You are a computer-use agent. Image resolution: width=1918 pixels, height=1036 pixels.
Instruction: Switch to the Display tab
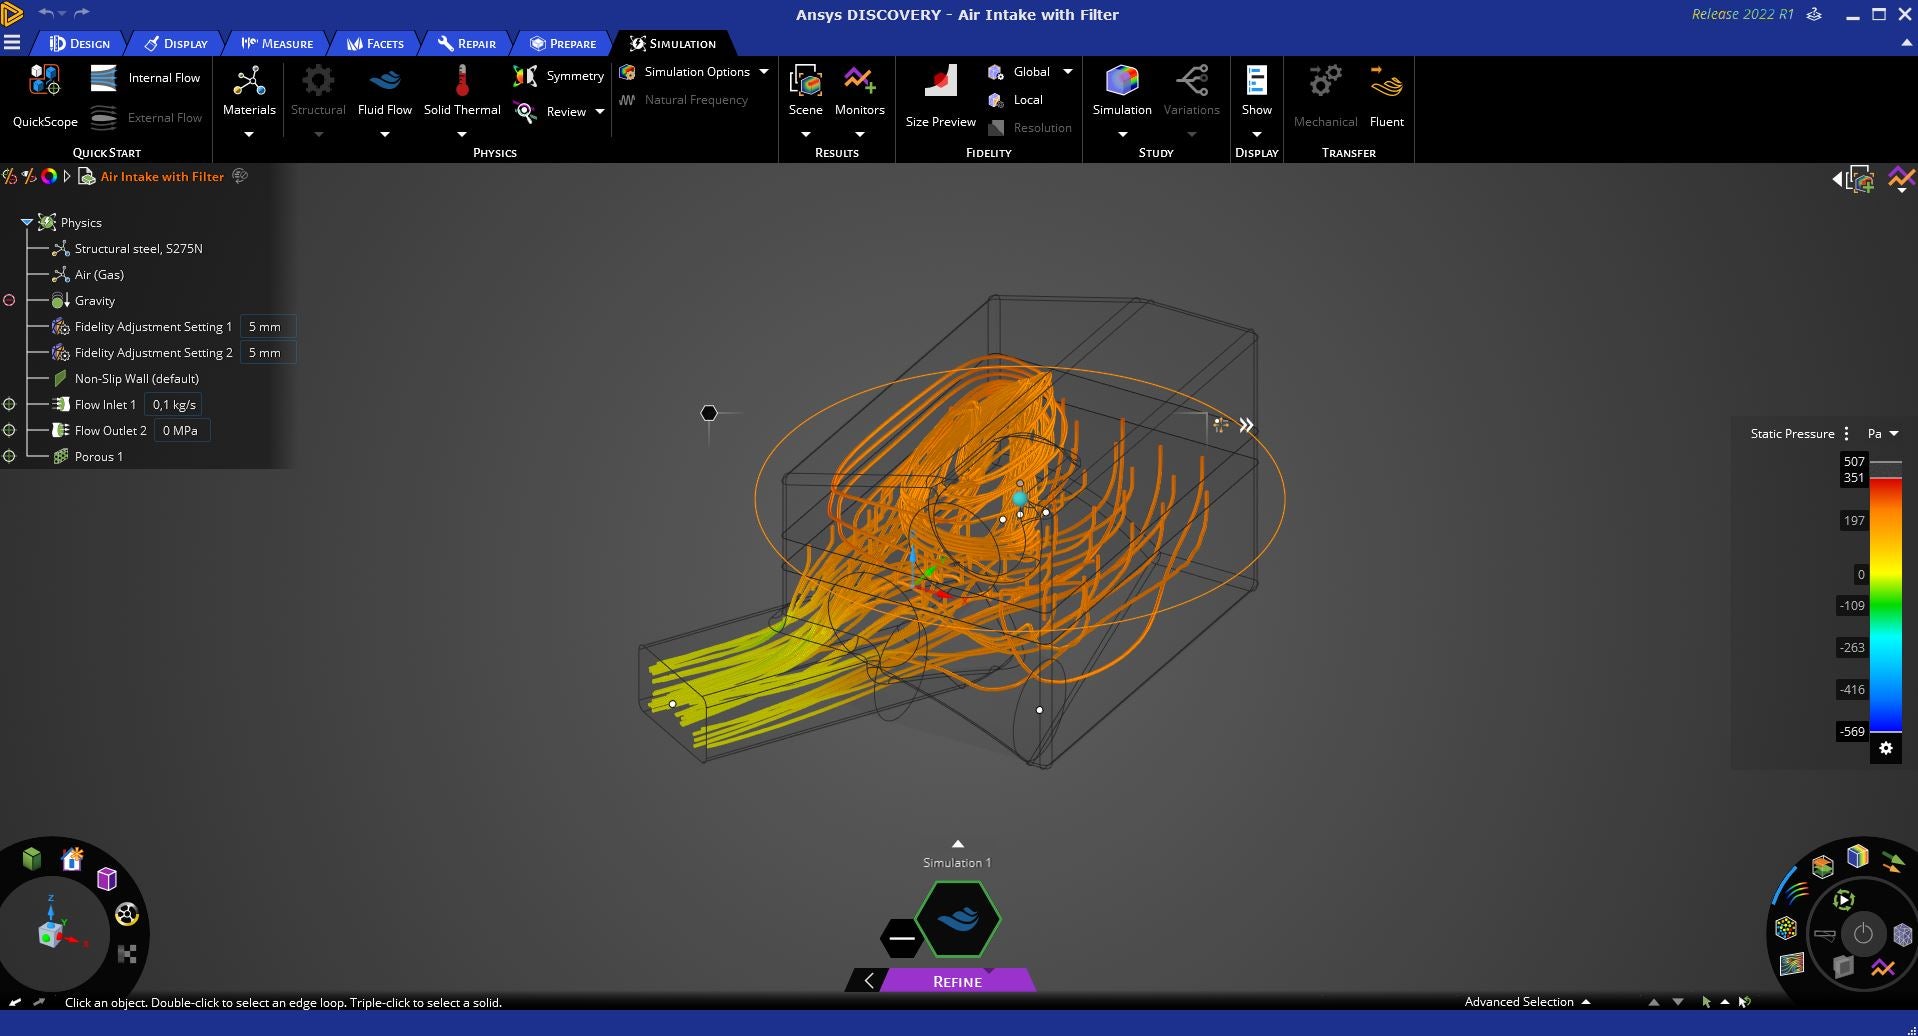pos(176,43)
